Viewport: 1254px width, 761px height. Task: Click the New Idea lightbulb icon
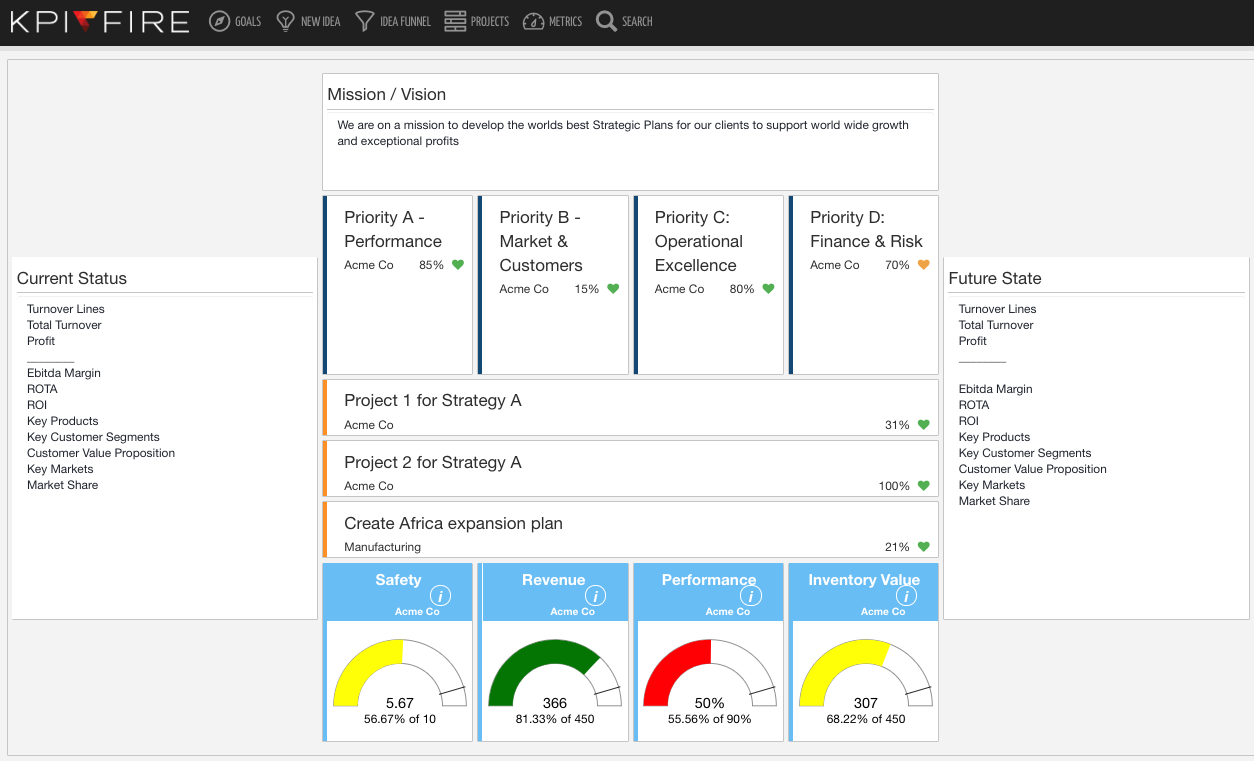click(x=286, y=21)
